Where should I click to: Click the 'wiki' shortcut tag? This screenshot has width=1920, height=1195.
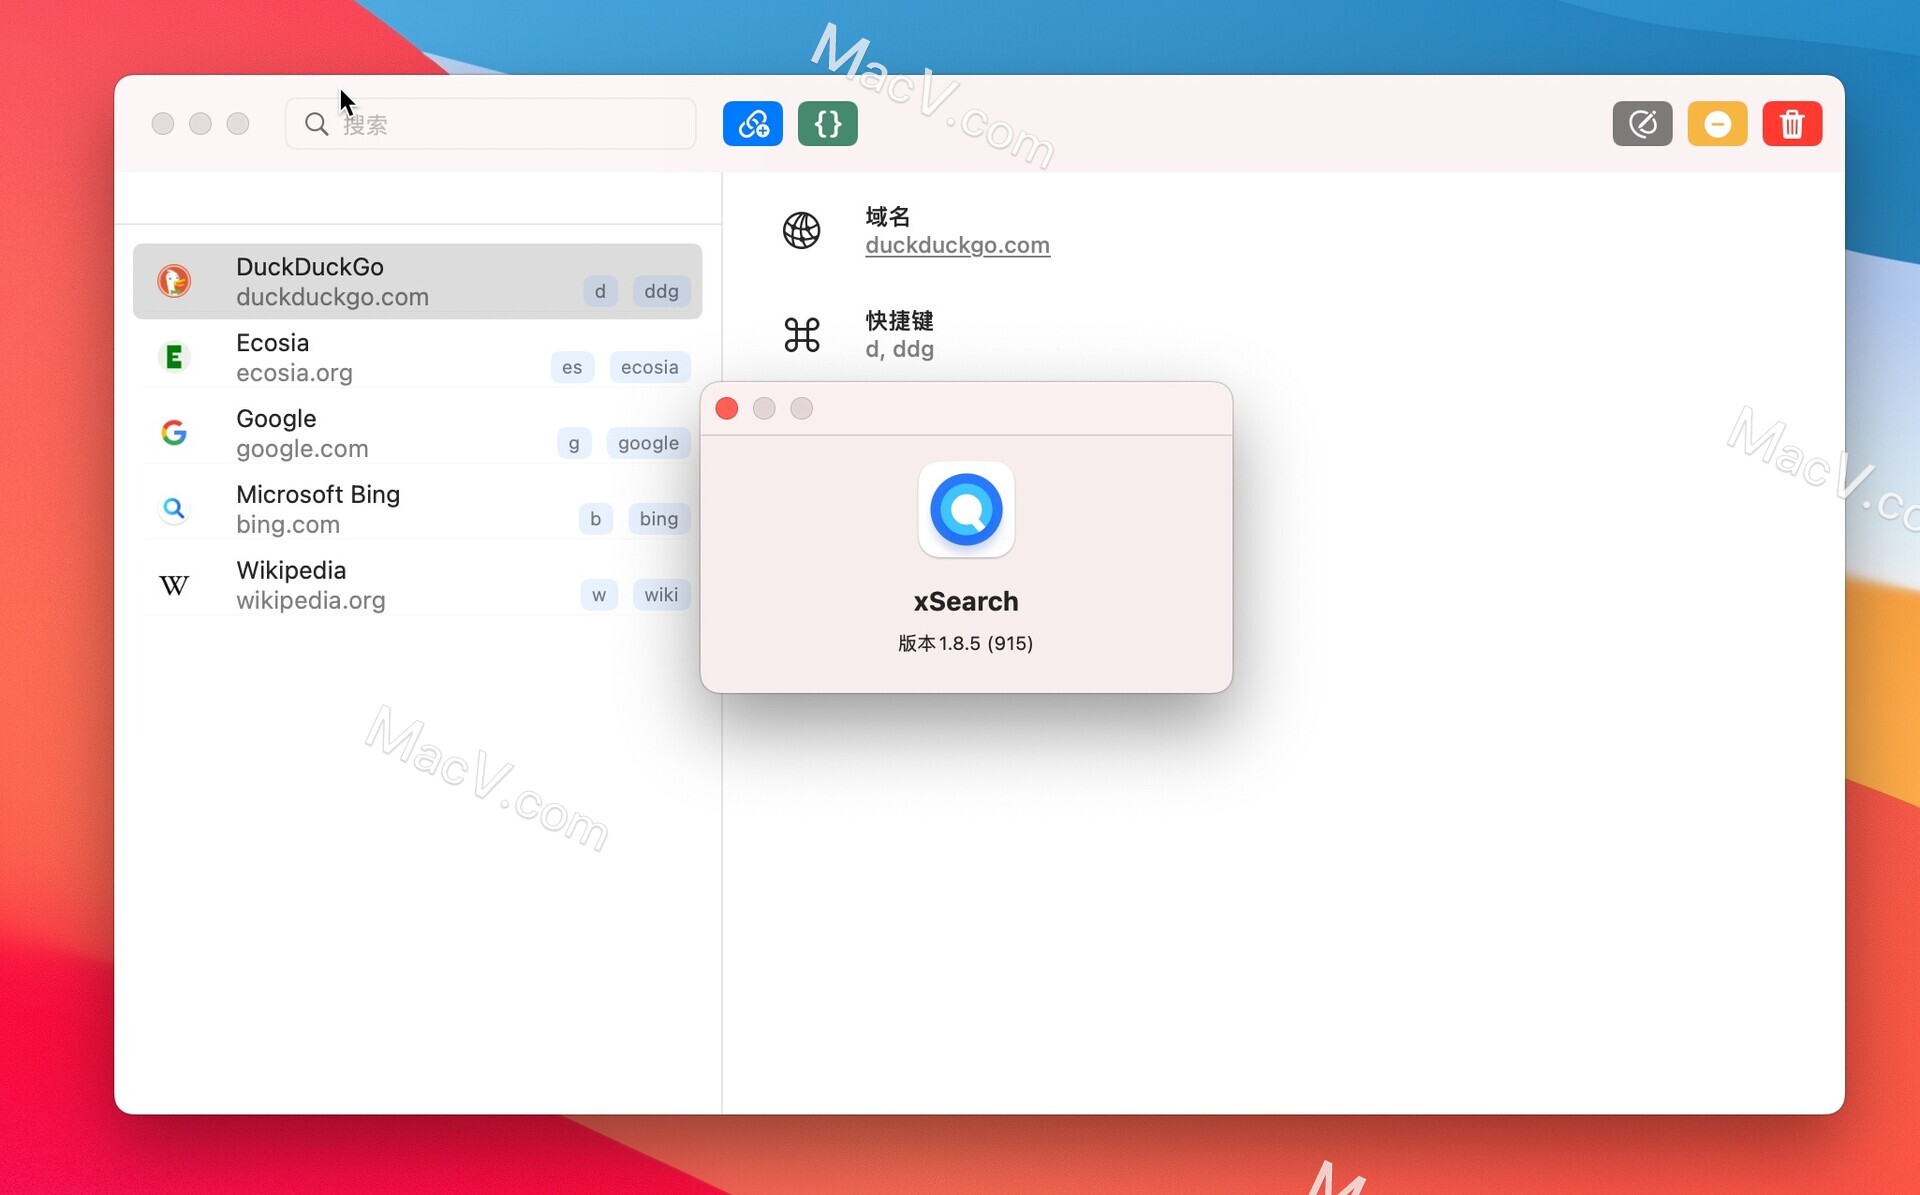click(661, 595)
